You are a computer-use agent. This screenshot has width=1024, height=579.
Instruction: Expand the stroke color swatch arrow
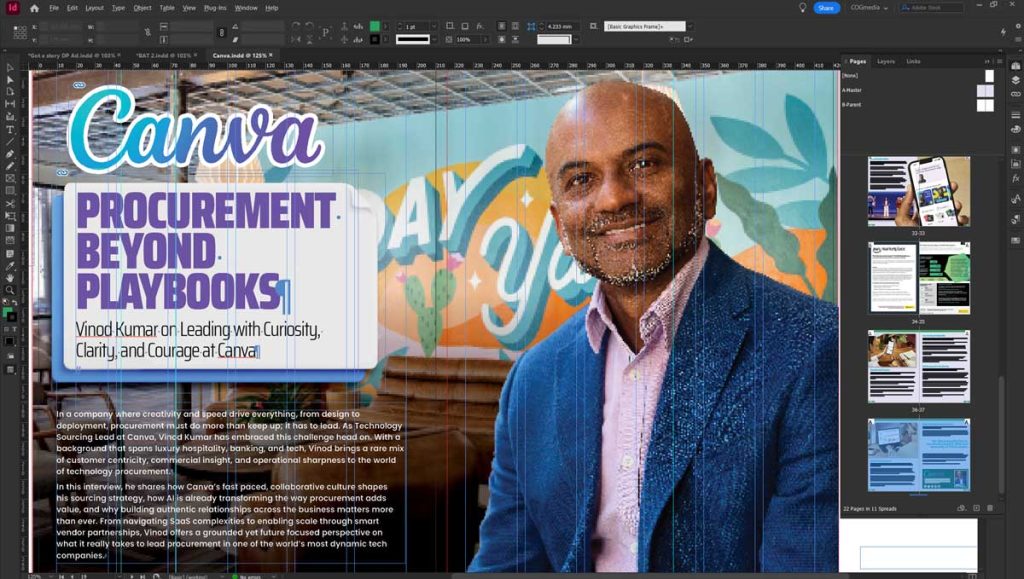pyautogui.click(x=385, y=40)
